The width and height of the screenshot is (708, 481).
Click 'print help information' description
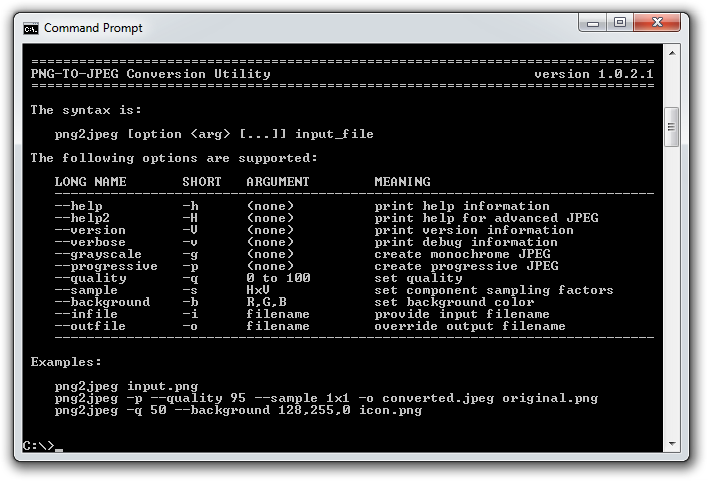point(462,206)
